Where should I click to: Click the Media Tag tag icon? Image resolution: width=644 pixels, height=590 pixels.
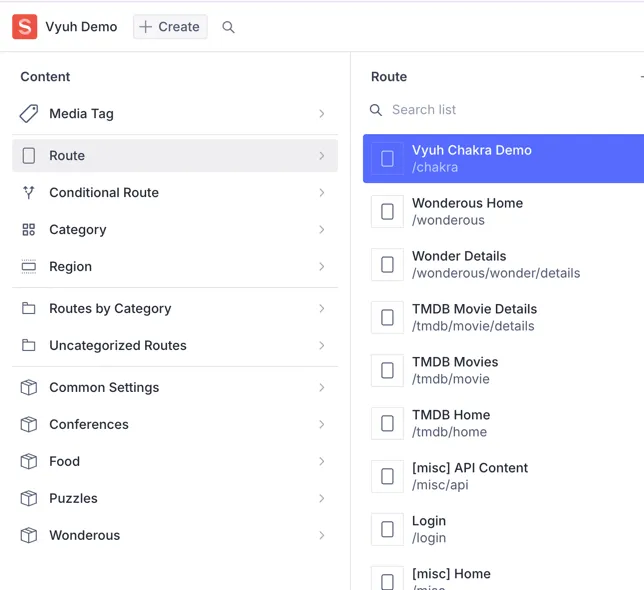point(29,114)
